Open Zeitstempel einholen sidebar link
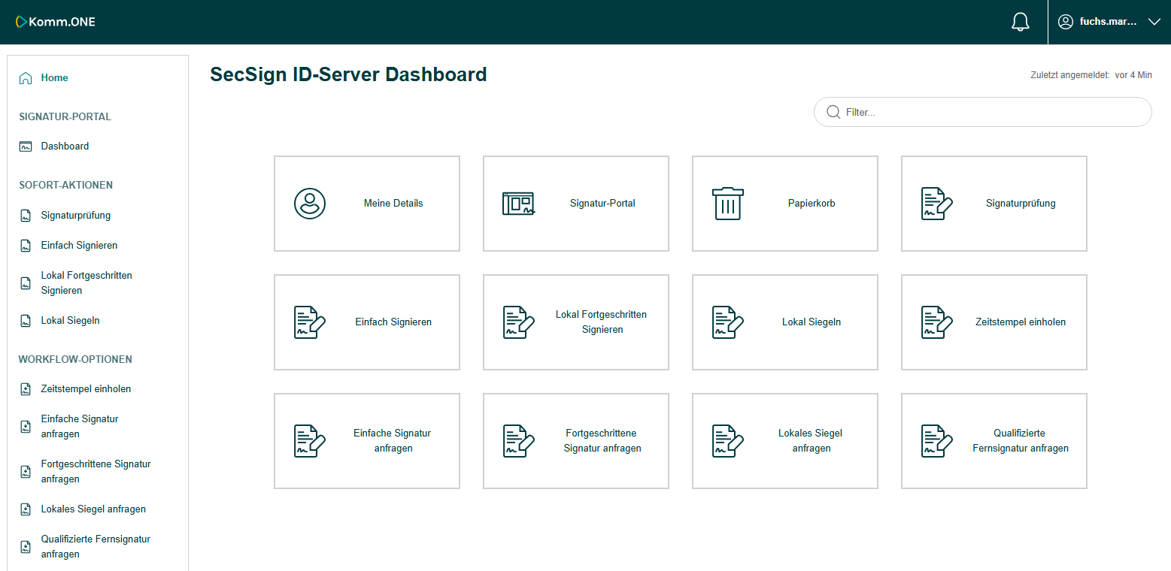This screenshot has height=571, width=1171. (x=86, y=389)
